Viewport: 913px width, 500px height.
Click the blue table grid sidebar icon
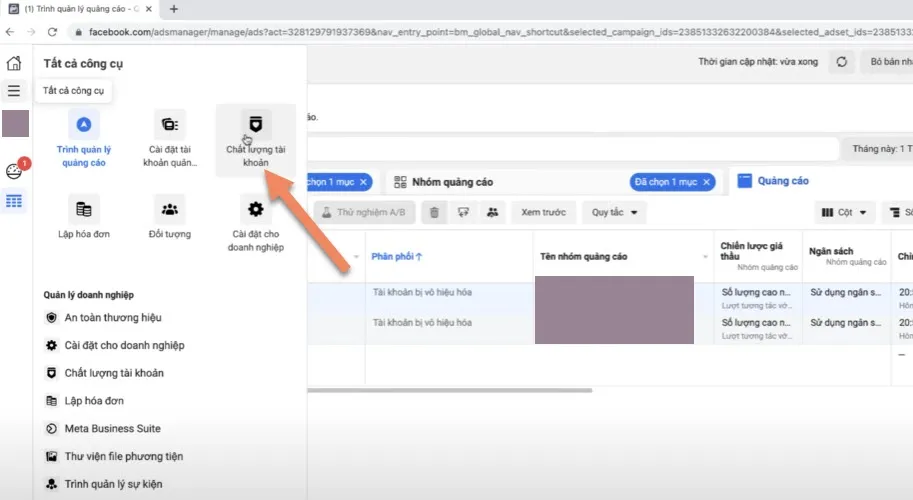coord(14,201)
